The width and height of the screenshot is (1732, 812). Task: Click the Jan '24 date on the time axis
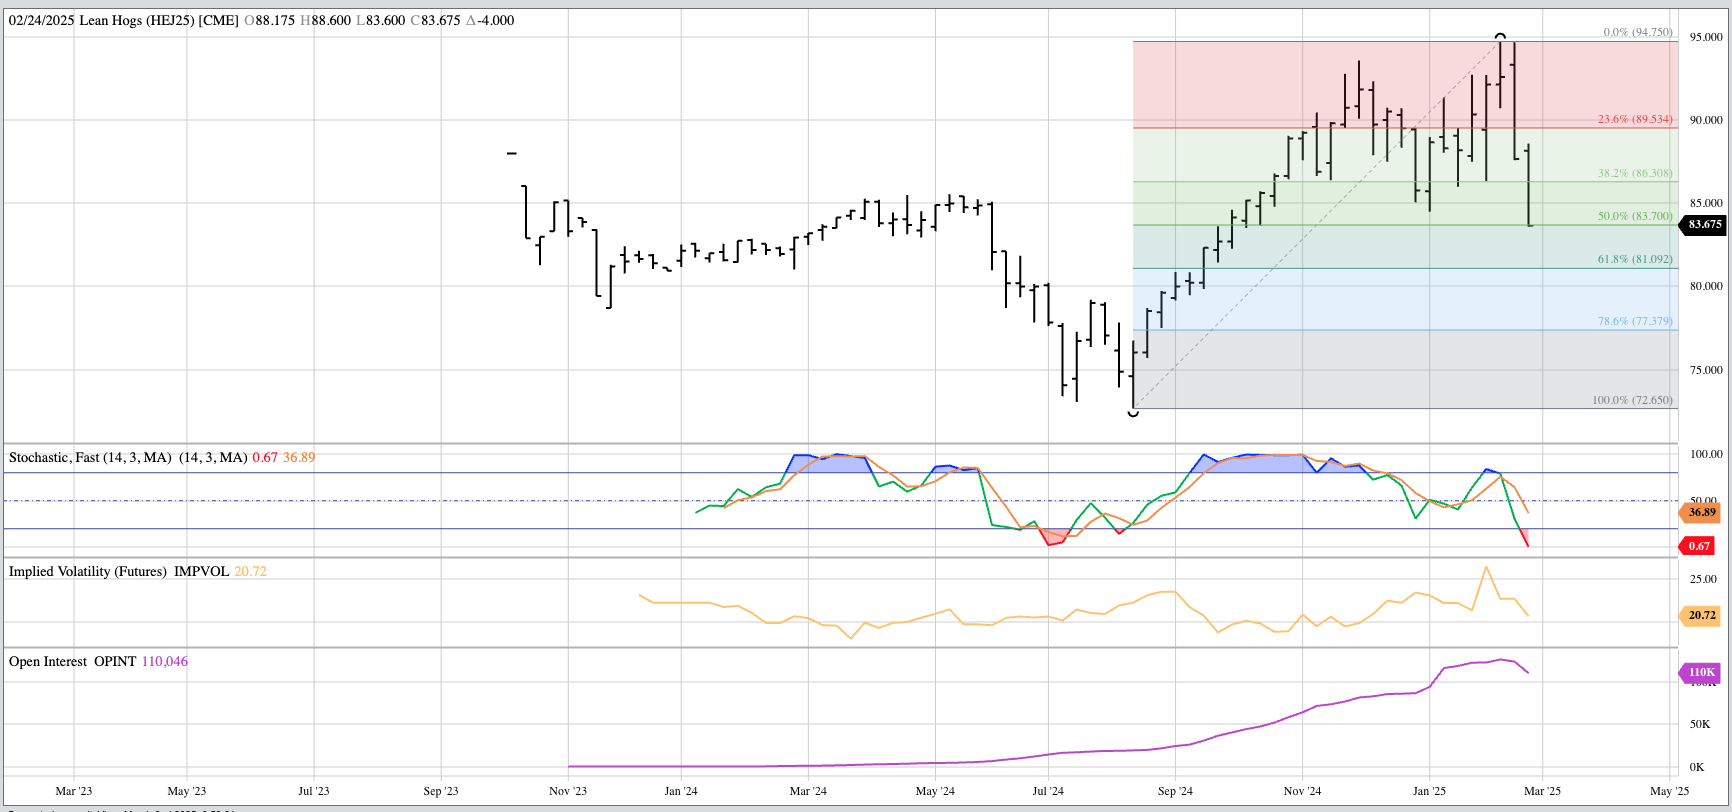pos(681,791)
